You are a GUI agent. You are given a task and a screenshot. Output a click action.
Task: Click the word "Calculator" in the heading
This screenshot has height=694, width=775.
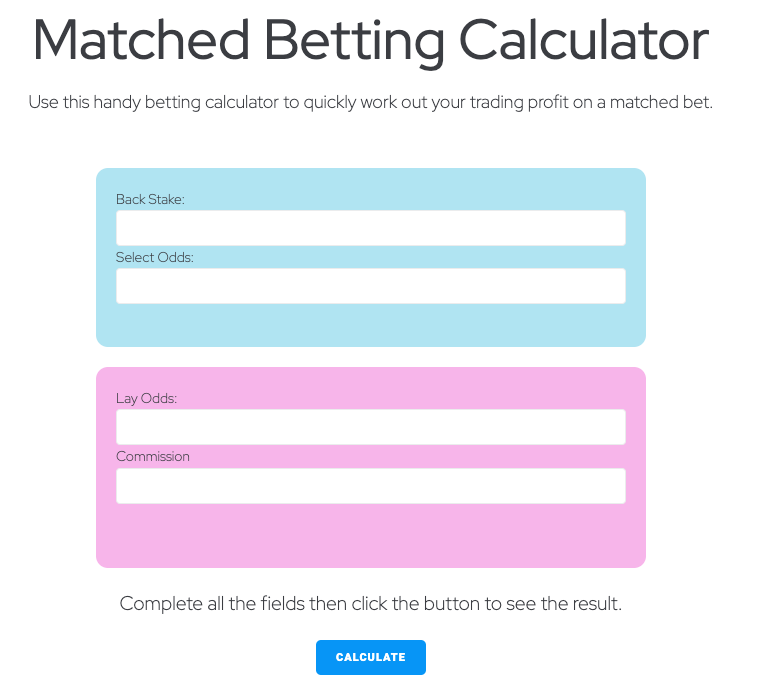[x=584, y=42]
